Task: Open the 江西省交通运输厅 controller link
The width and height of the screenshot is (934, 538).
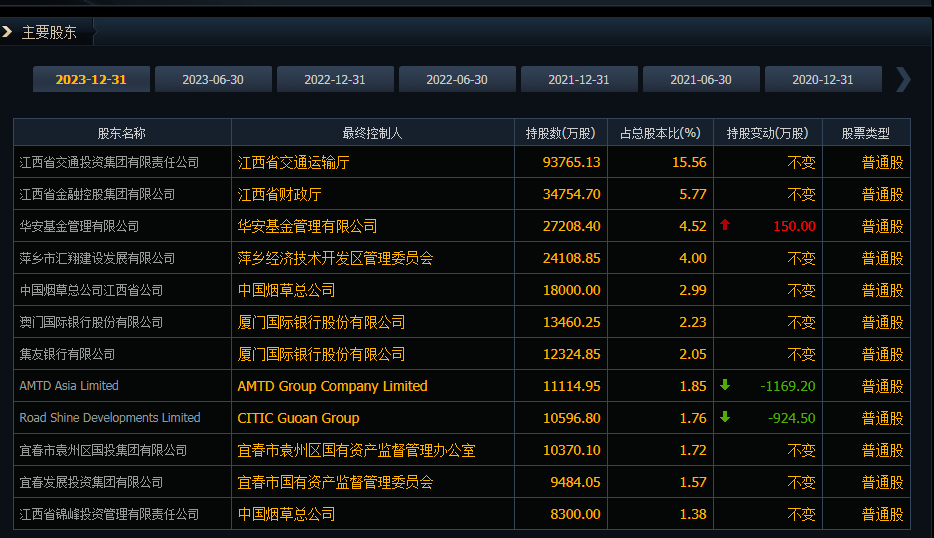Action: click(x=293, y=162)
